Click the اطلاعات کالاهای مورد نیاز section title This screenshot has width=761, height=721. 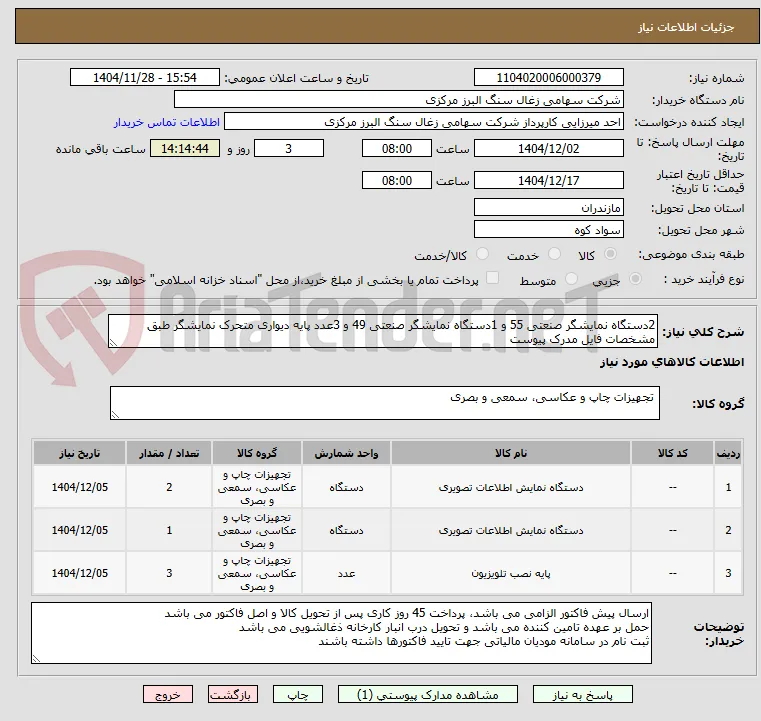pos(672,362)
